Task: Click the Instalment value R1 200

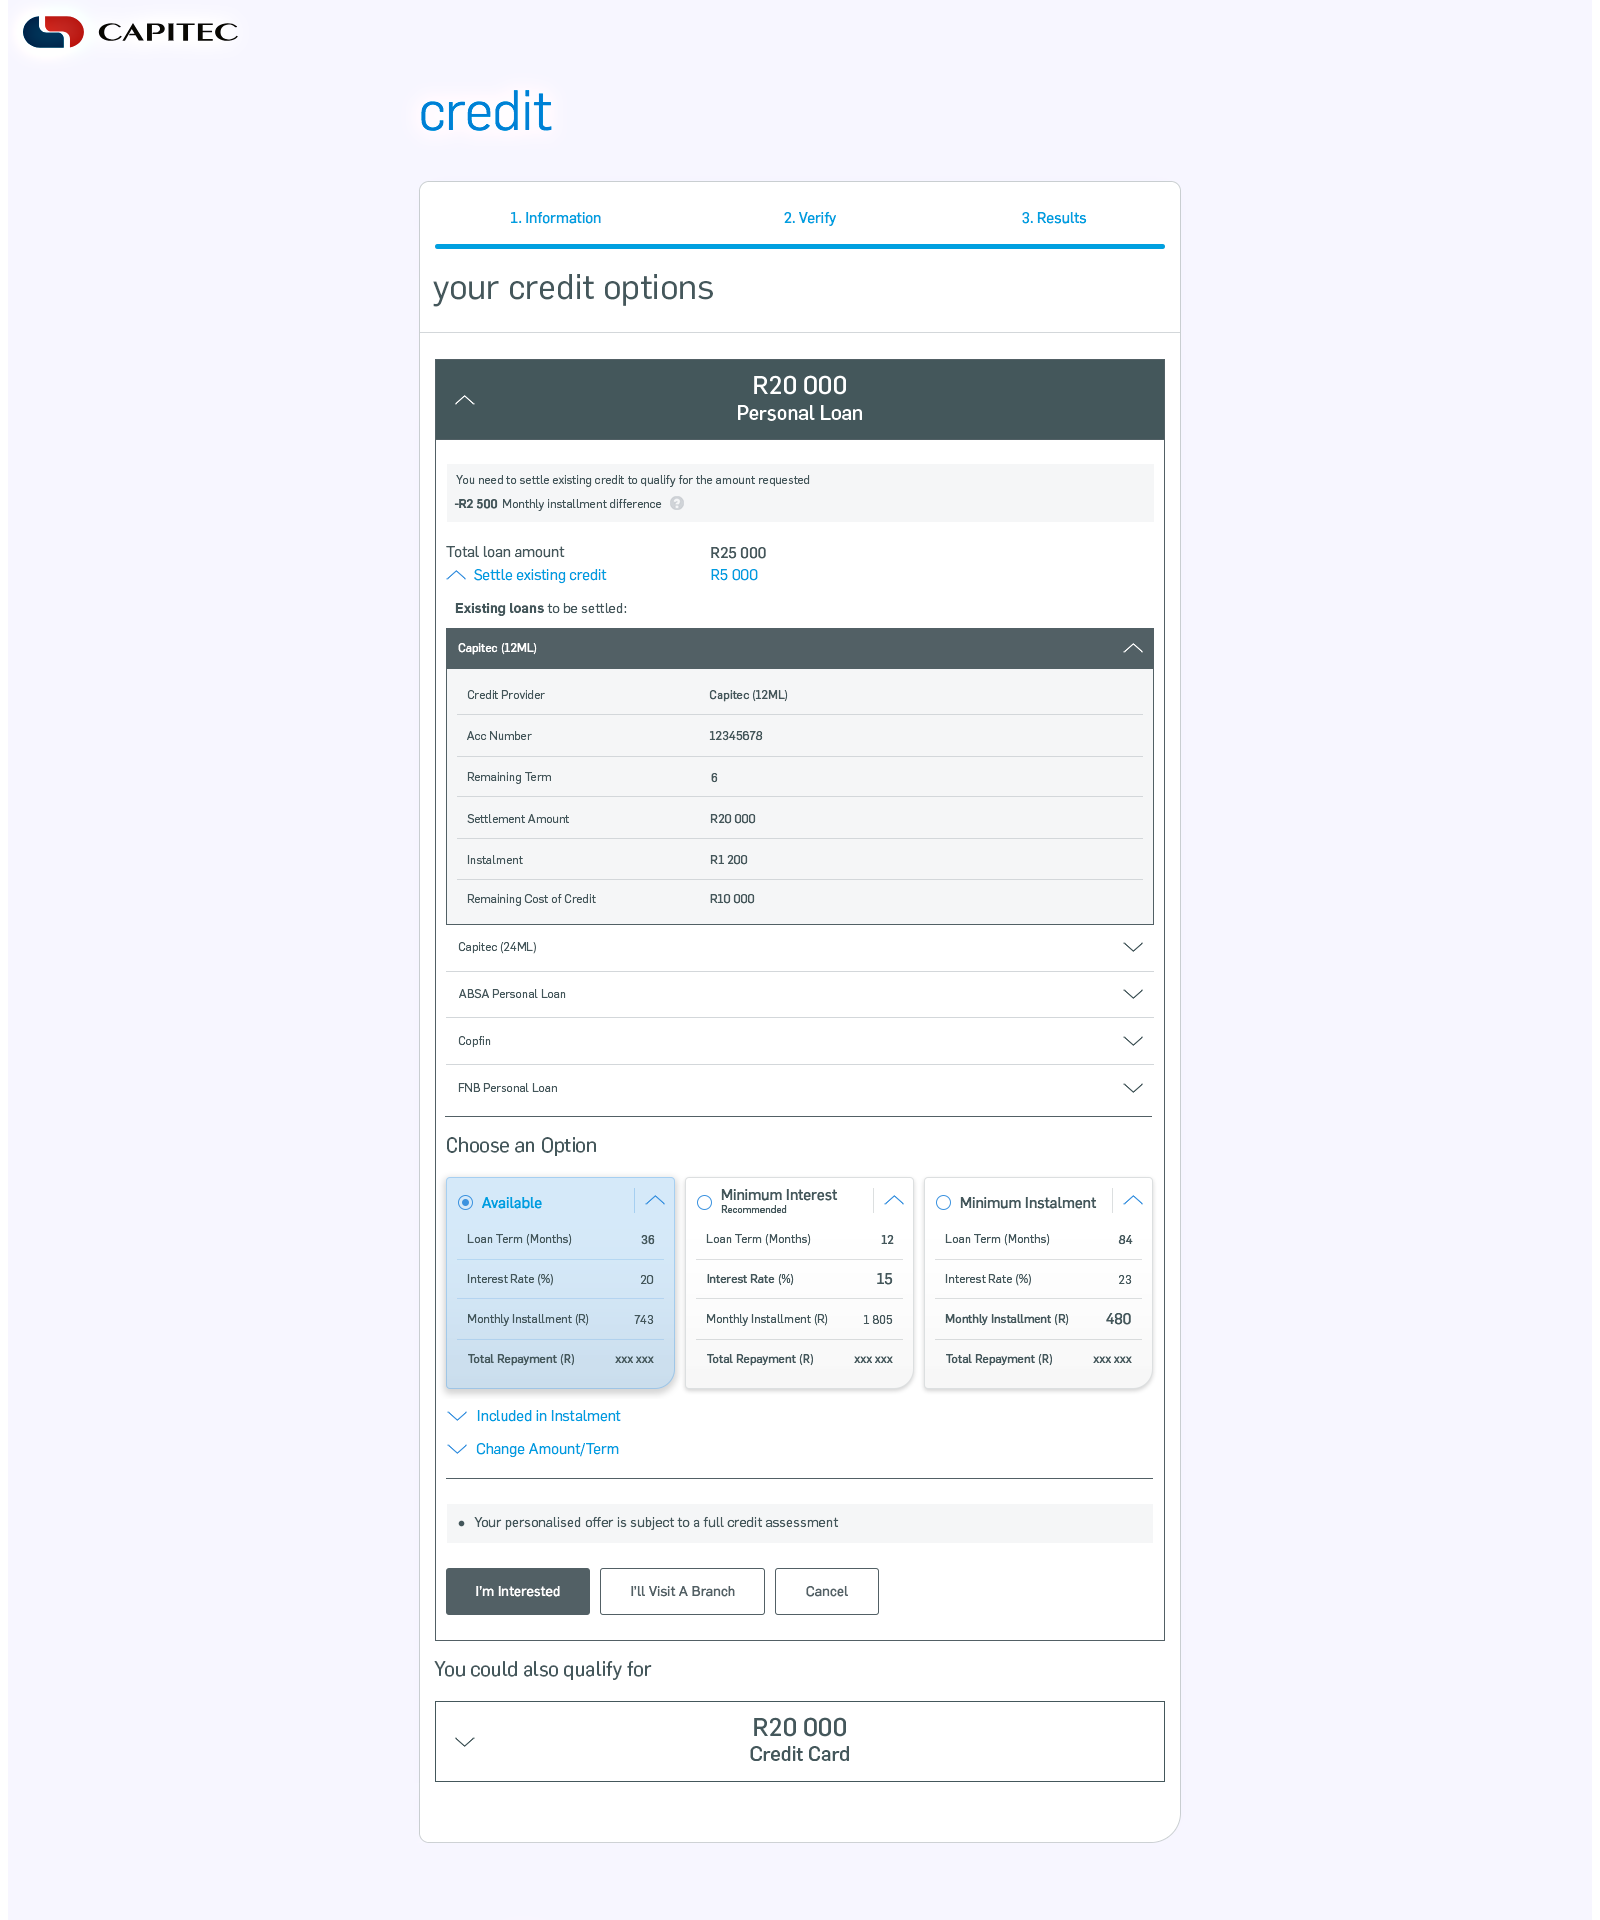Action: tap(729, 860)
